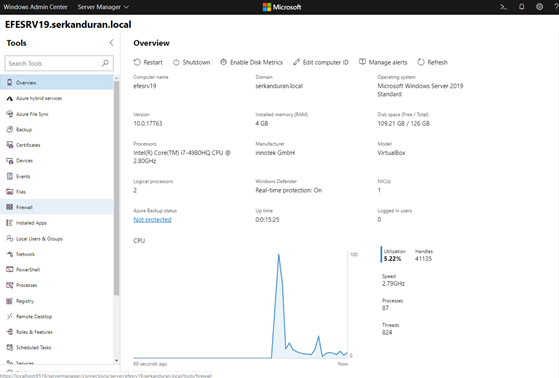Follow the Not protected Azure Backup link

152,220
